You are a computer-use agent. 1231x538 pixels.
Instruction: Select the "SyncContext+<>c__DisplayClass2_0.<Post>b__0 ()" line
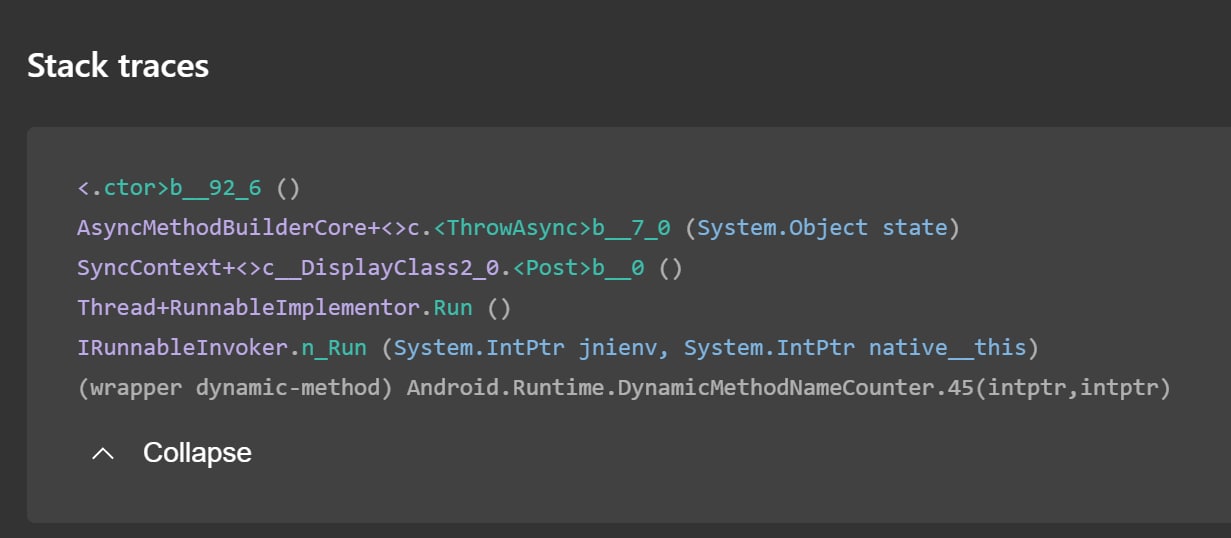[380, 268]
